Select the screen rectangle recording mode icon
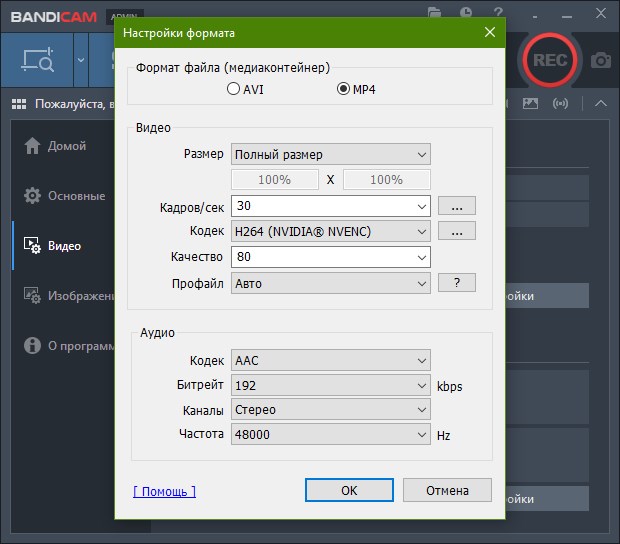The height and width of the screenshot is (544, 620). click(x=38, y=60)
